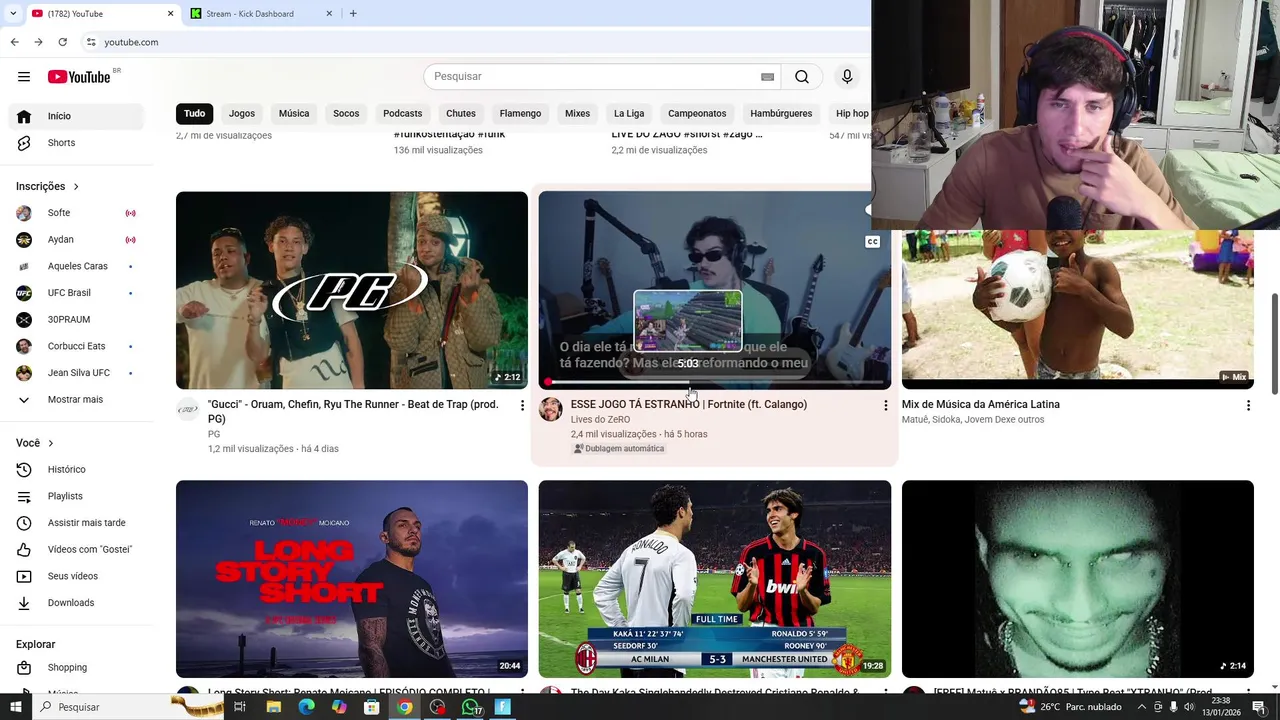This screenshot has width=1280, height=720.
Task: Click the Dublagem automática badge
Action: pos(619,449)
